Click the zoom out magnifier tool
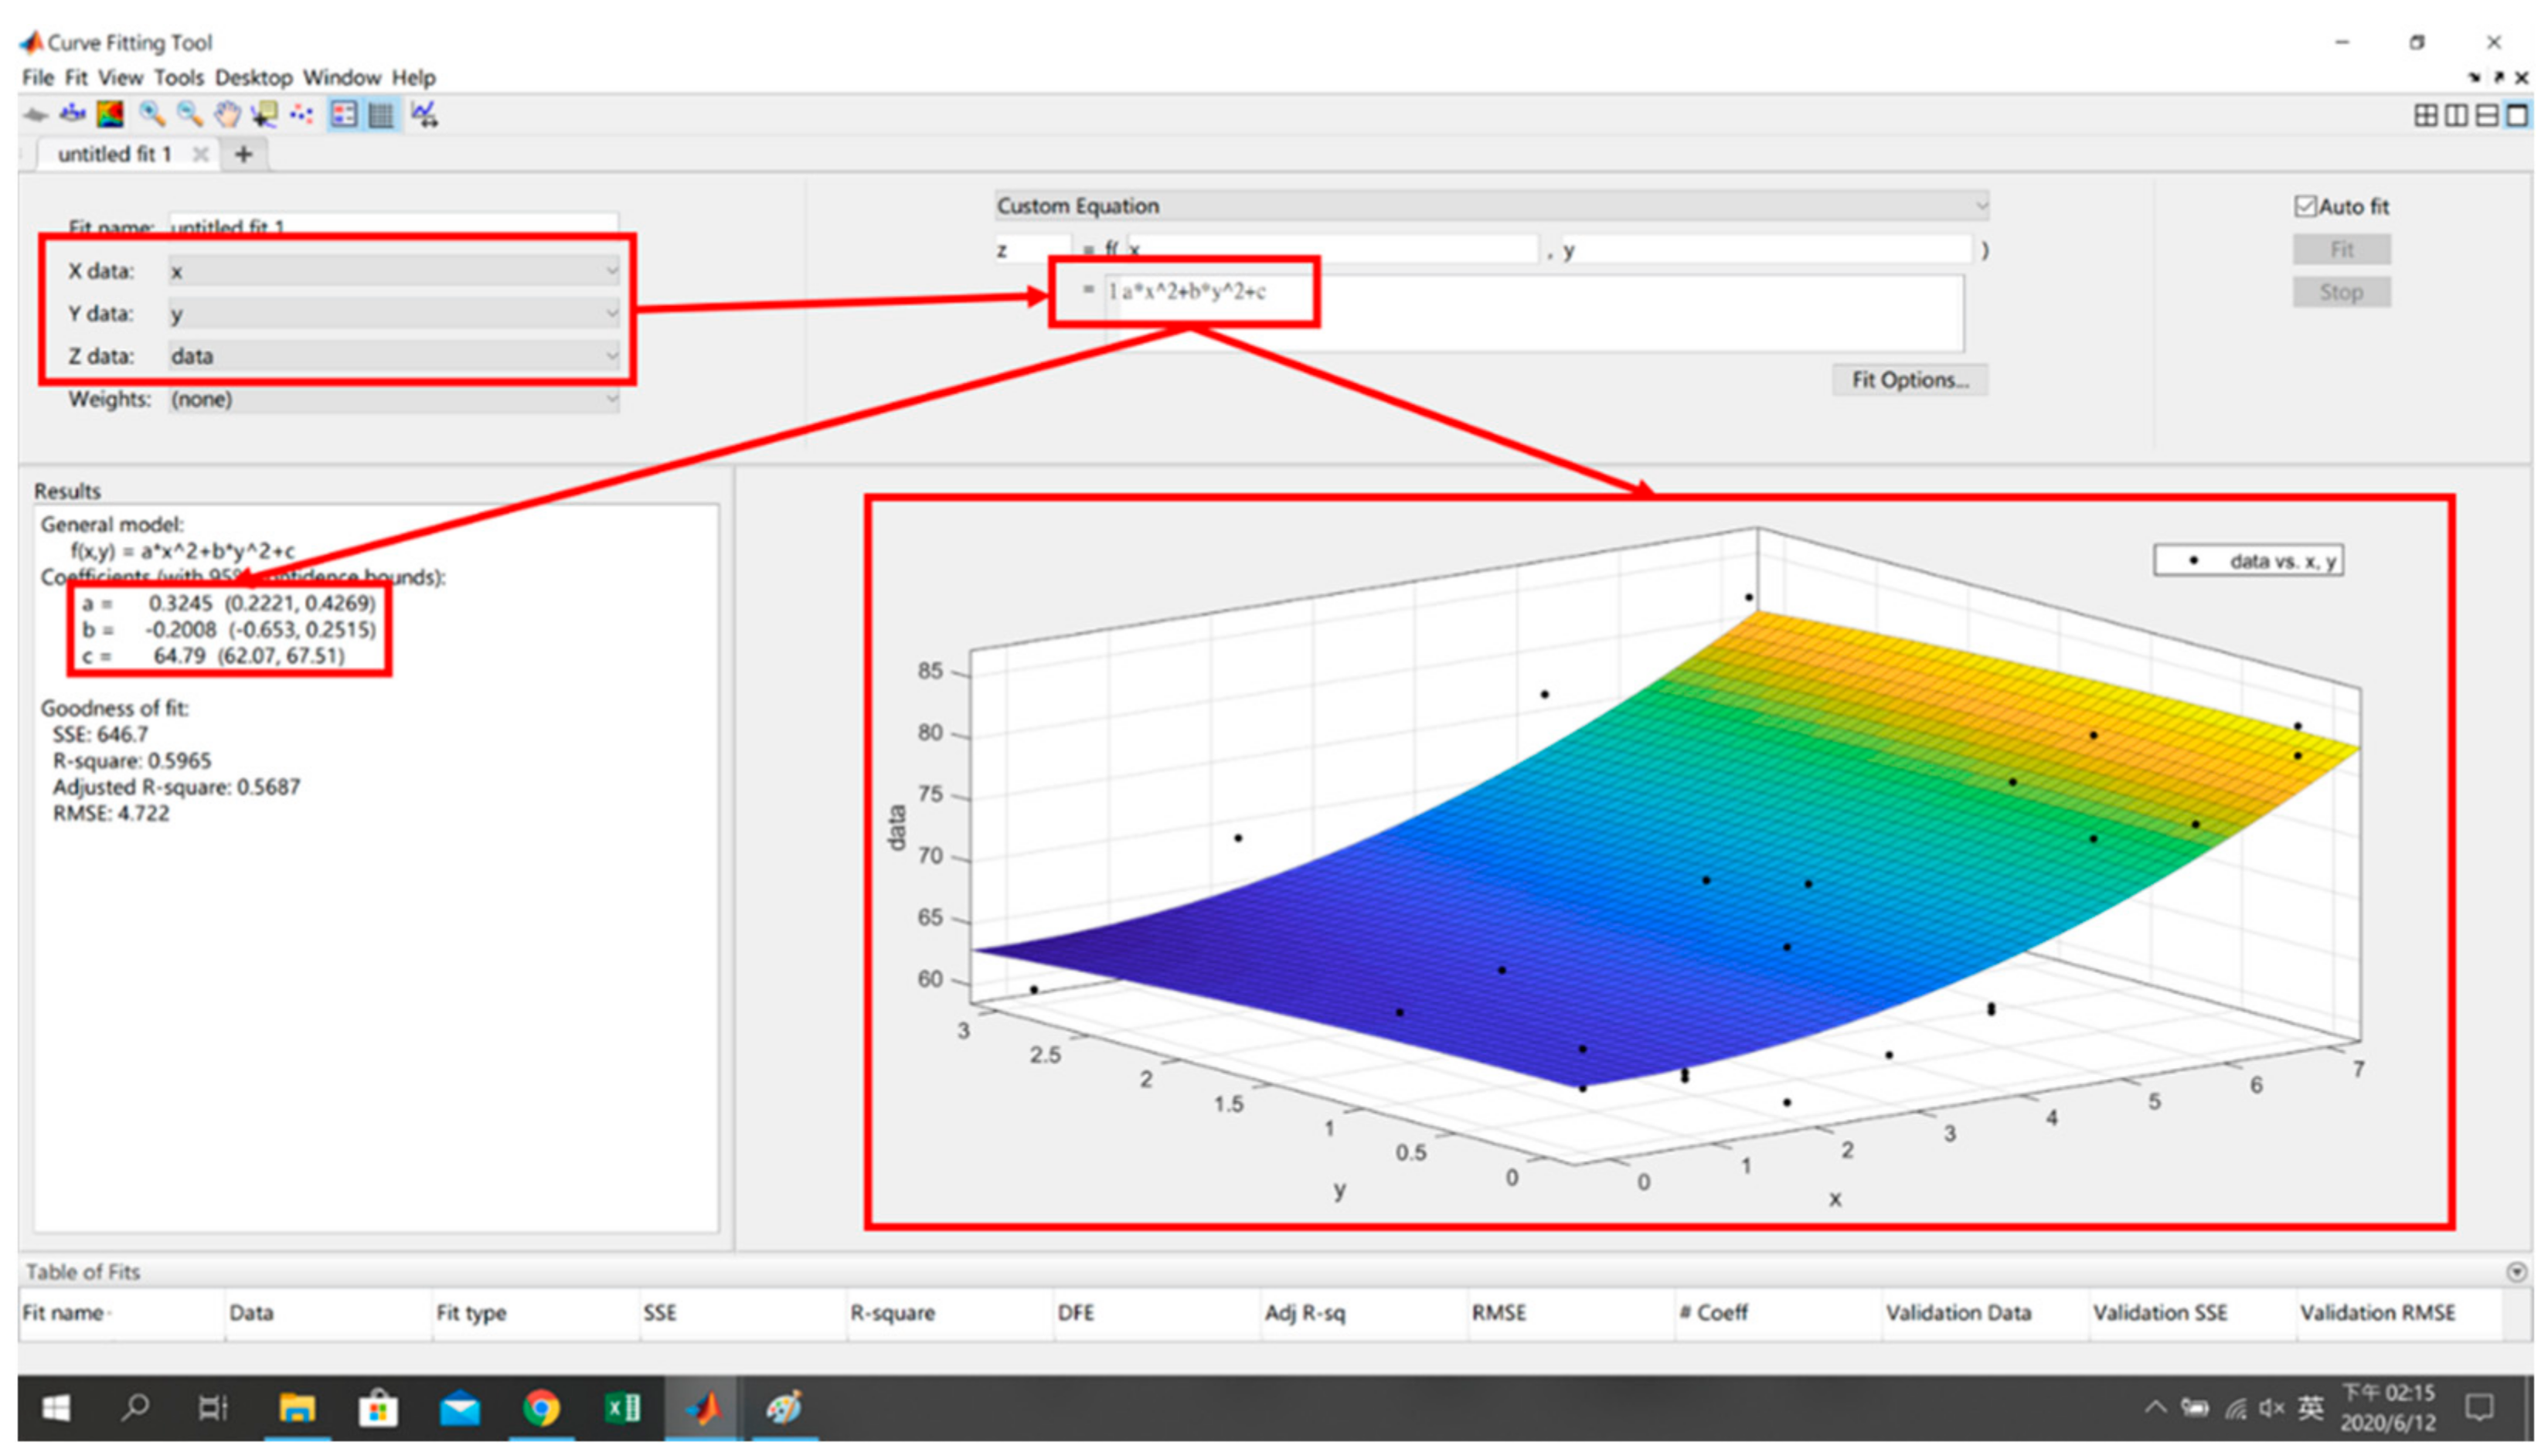Image resolution: width=2548 pixels, height=1456 pixels. 190,114
